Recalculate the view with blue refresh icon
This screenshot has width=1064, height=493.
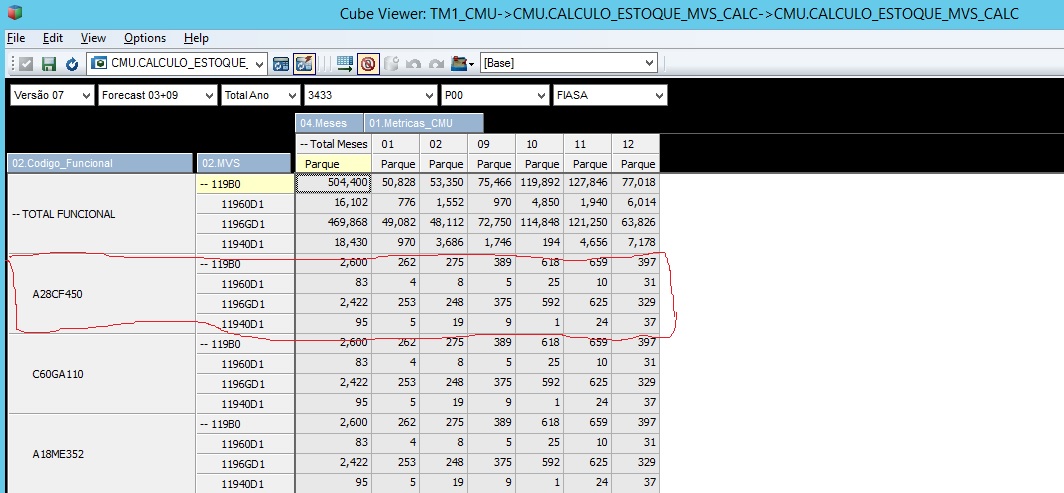tap(72, 64)
